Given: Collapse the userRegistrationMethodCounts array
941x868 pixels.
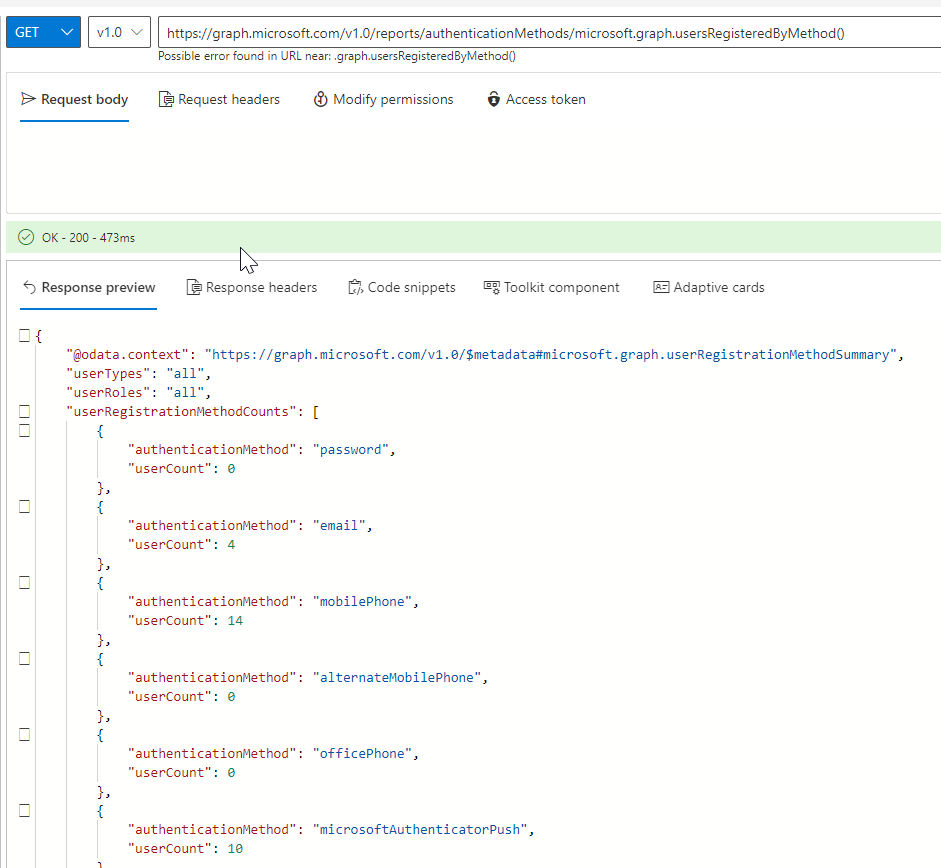Looking at the screenshot, I should click(x=25, y=412).
